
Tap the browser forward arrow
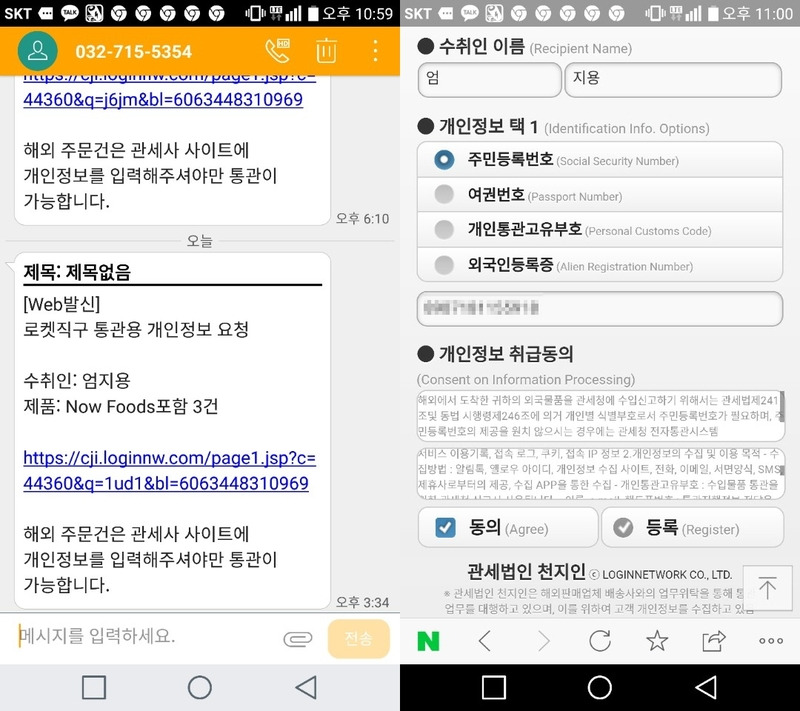544,641
